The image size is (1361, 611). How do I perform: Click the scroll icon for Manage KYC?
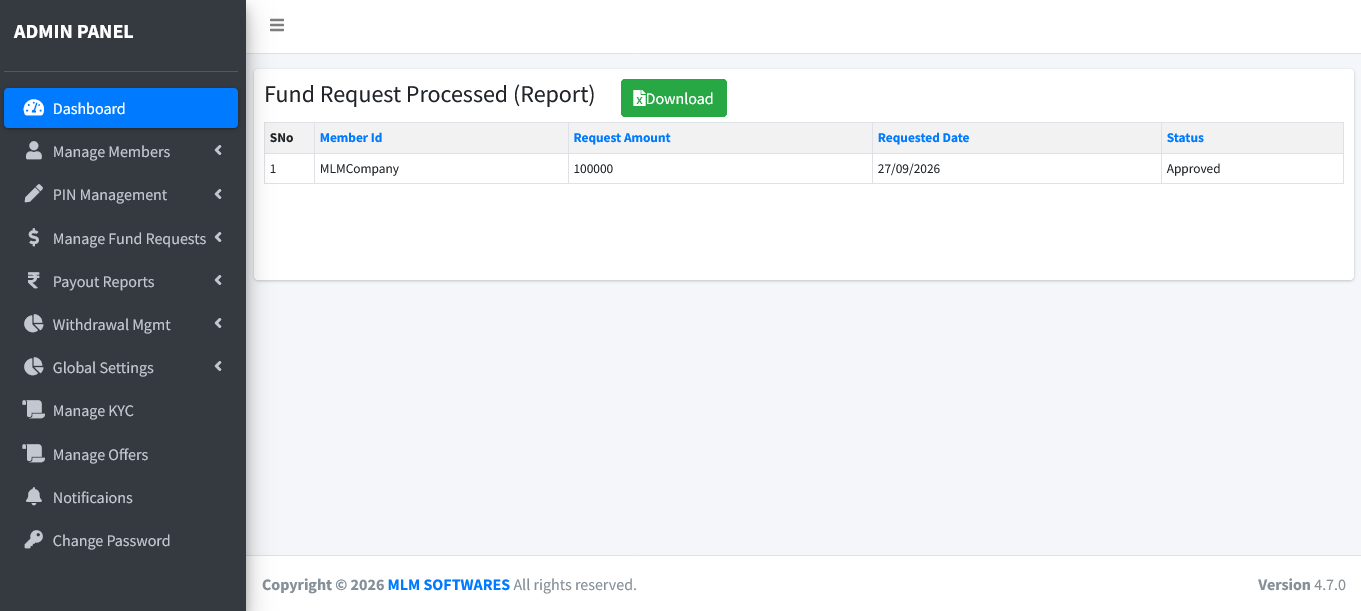(x=34, y=410)
